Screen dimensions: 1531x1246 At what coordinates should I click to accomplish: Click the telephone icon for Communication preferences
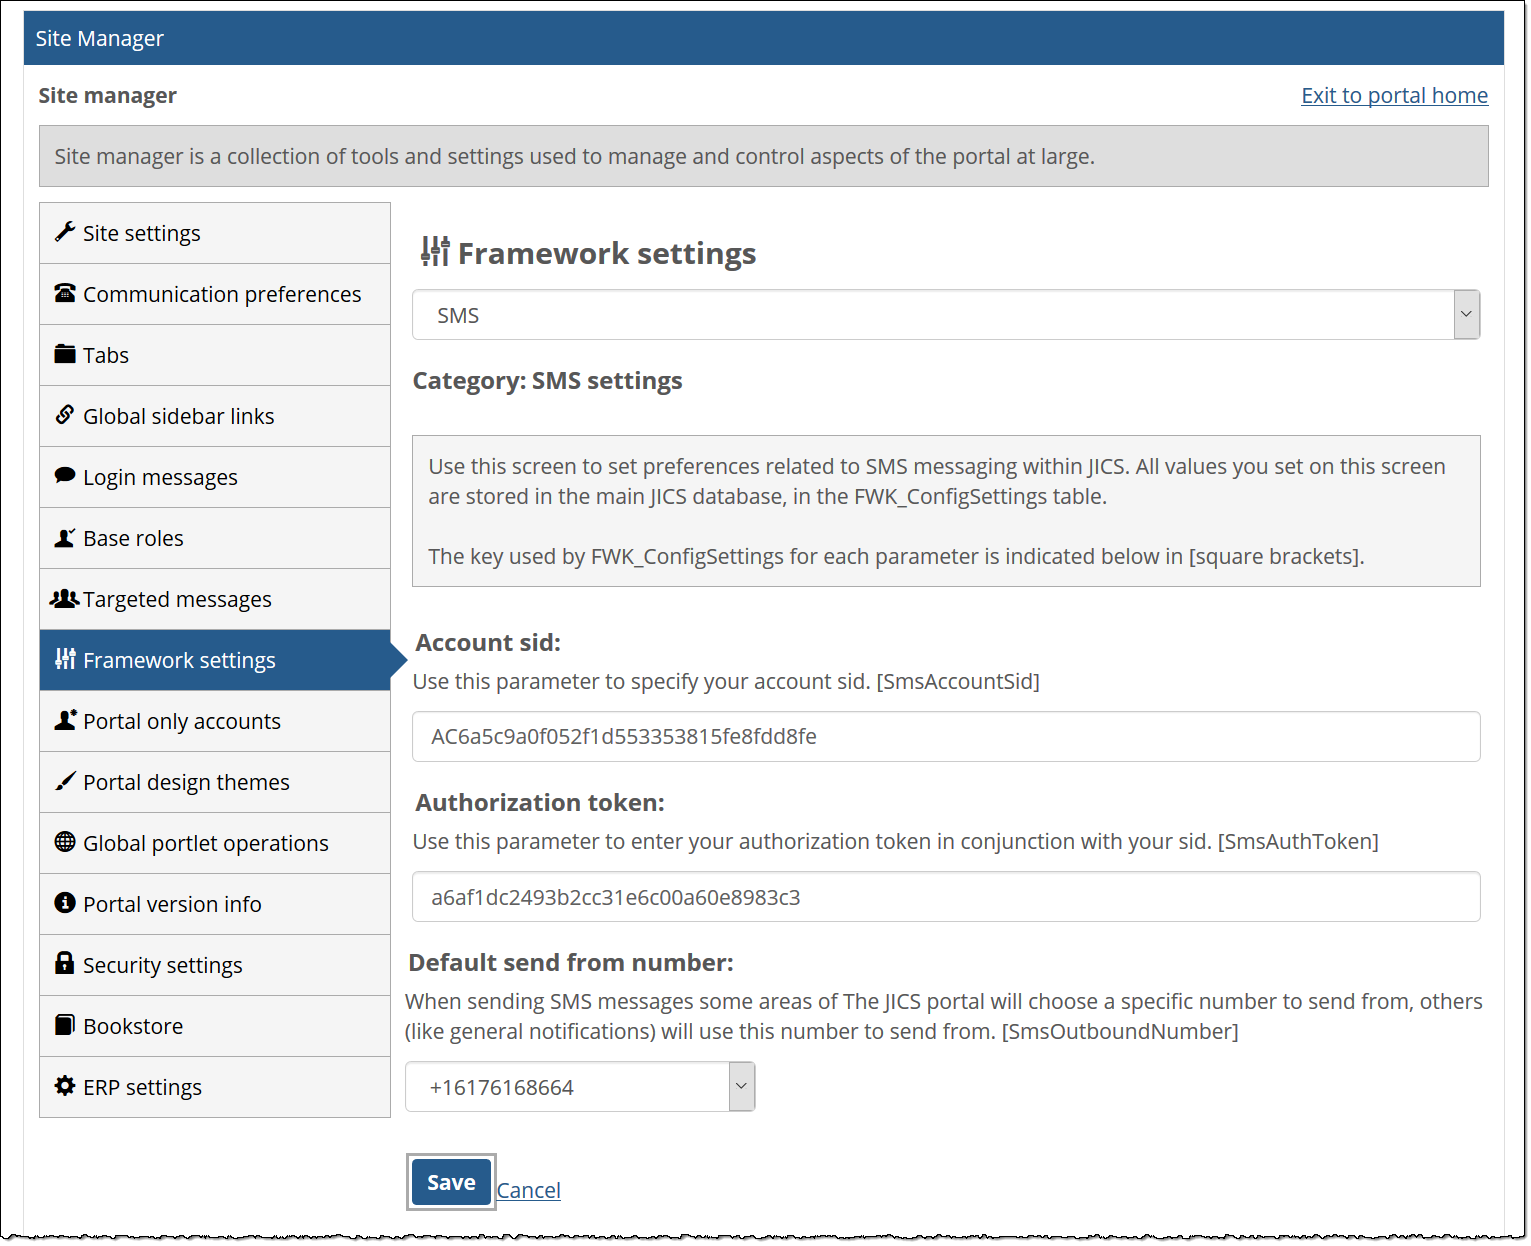point(65,293)
